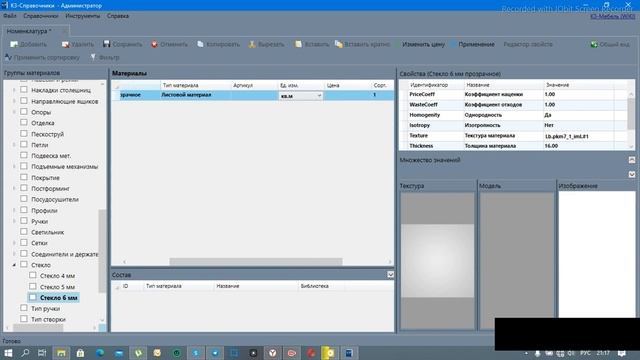
Task: Open the К3-Мебель (WIKI) link
Action: (612, 16)
